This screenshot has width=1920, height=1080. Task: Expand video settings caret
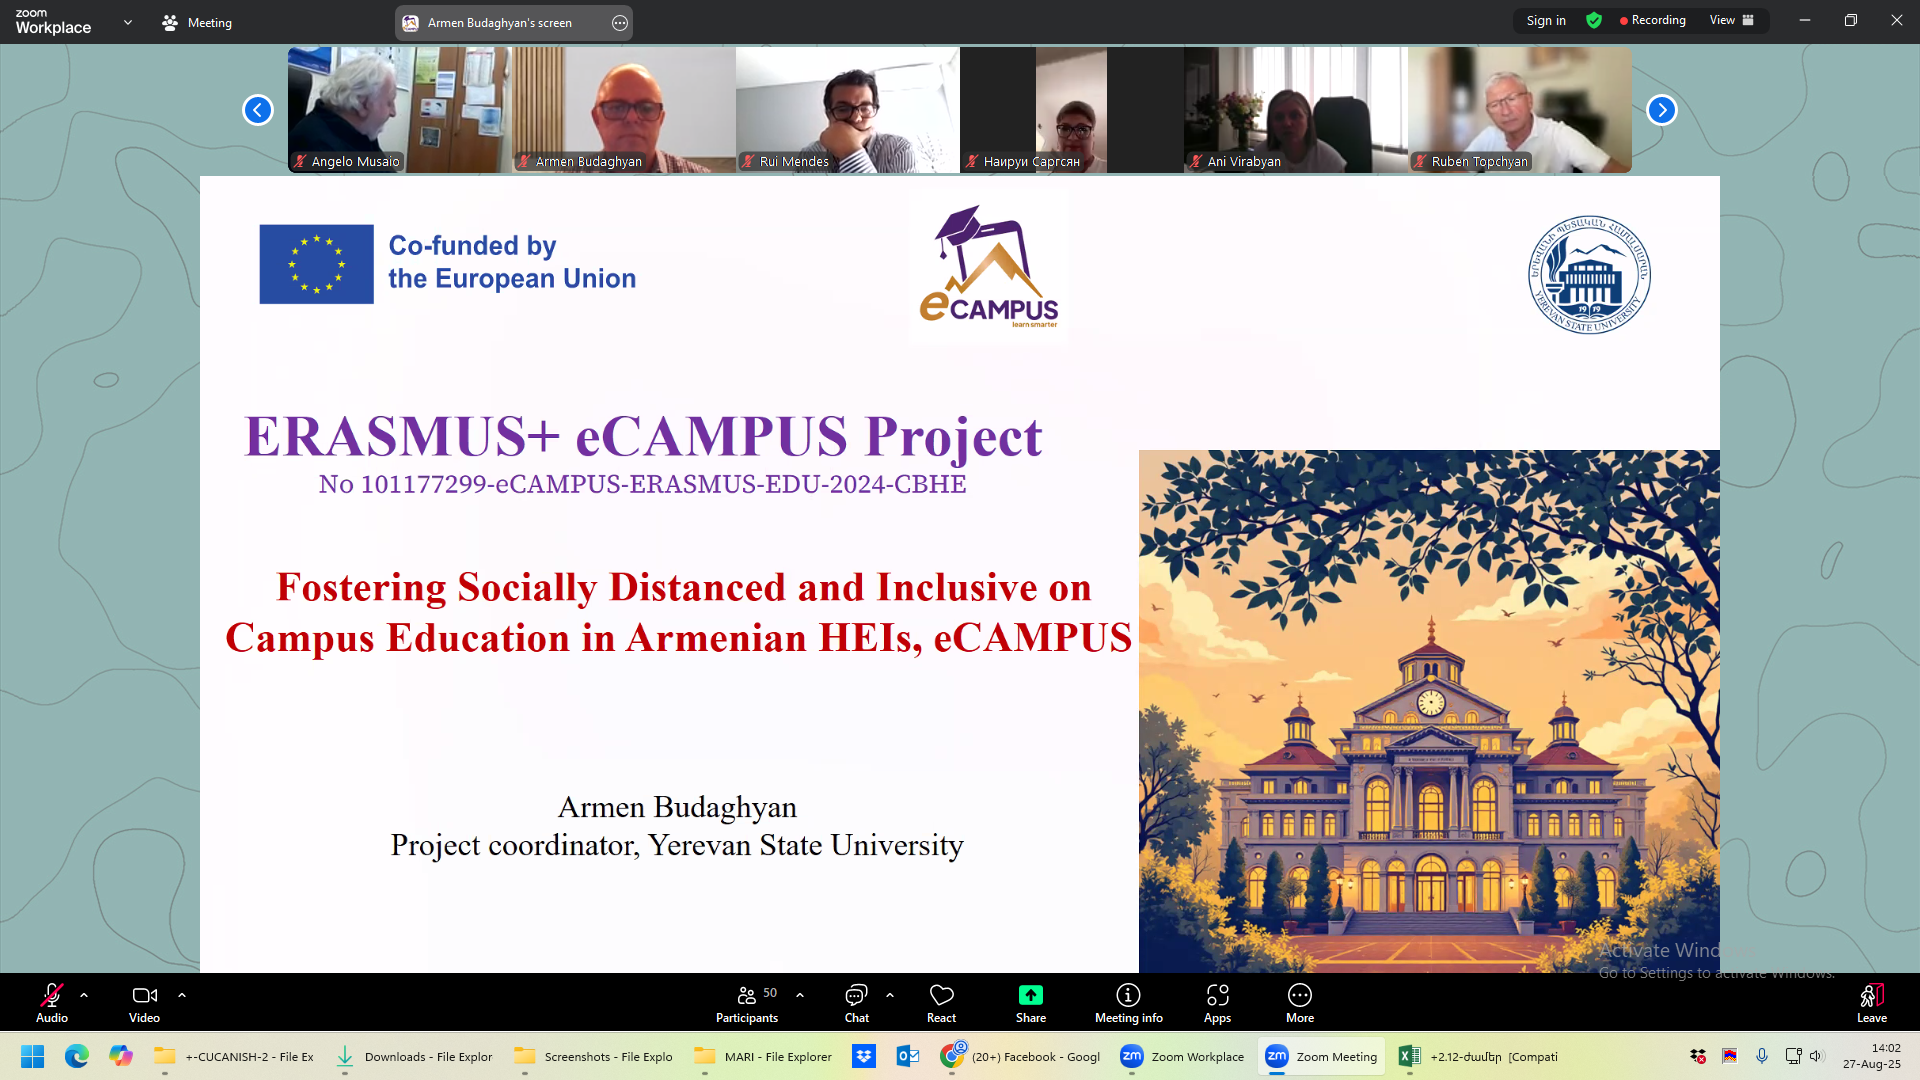pyautogui.click(x=182, y=995)
